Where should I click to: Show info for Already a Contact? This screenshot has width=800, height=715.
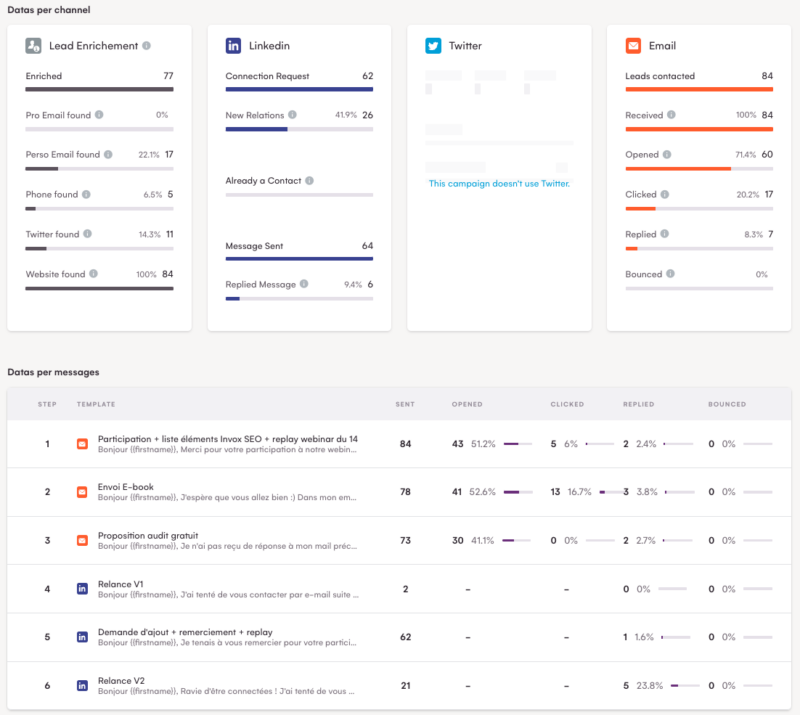click(x=309, y=181)
